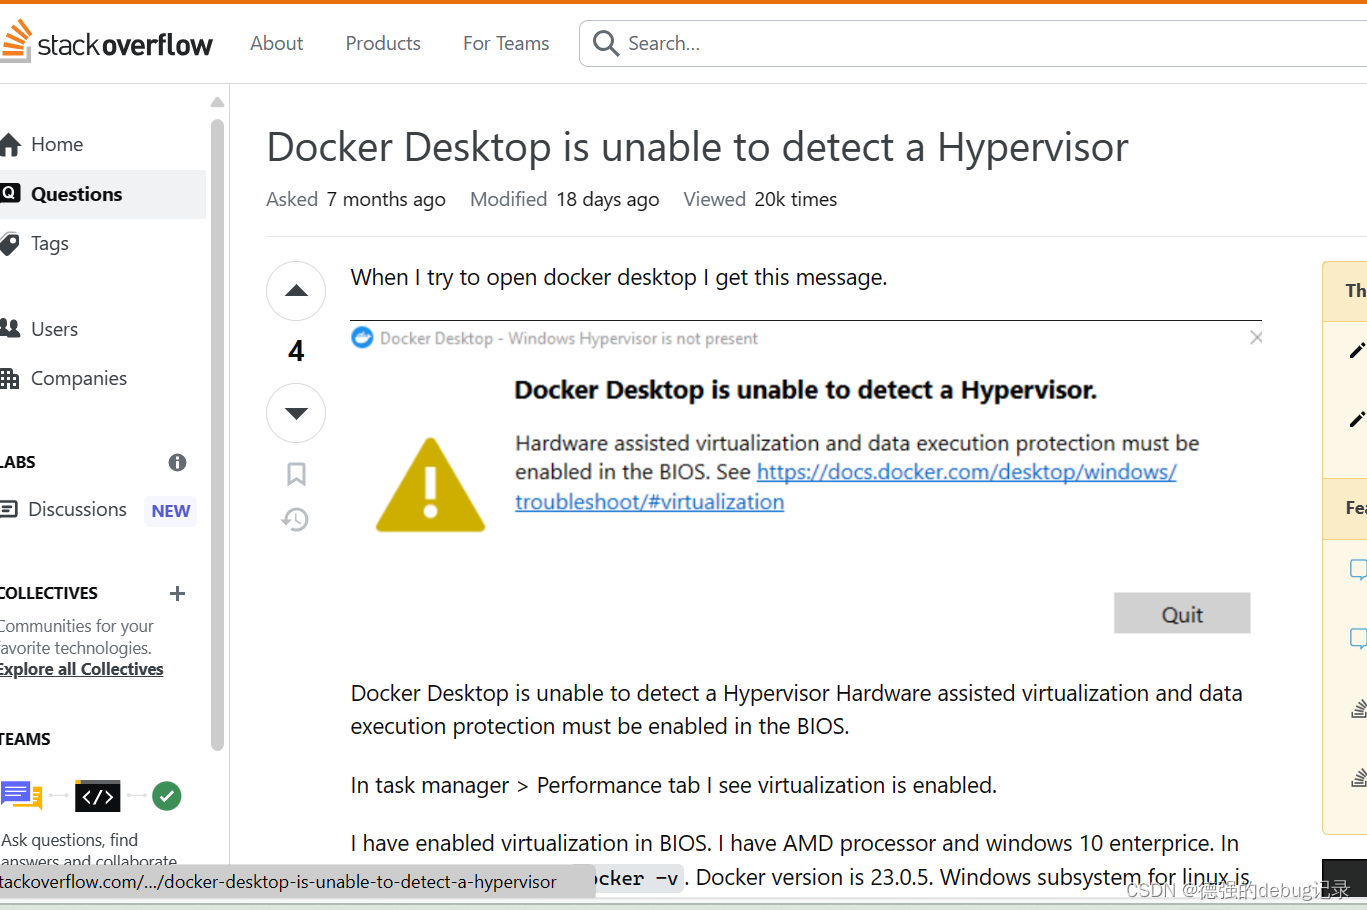
Task: Click the Teams chat bubbles illustration
Action: [21, 796]
